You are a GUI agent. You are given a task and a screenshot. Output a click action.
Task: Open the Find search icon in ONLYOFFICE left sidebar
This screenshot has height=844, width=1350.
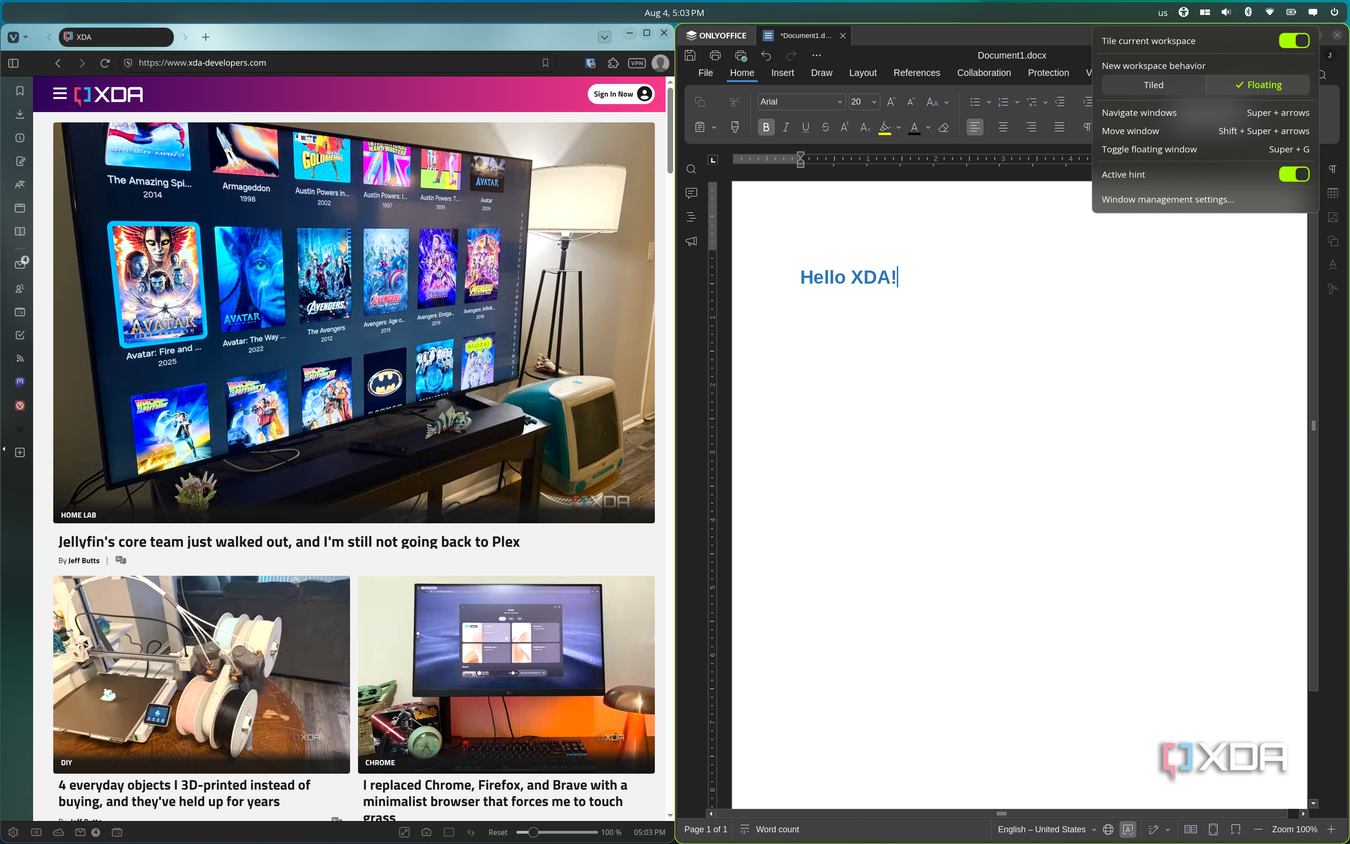691,169
